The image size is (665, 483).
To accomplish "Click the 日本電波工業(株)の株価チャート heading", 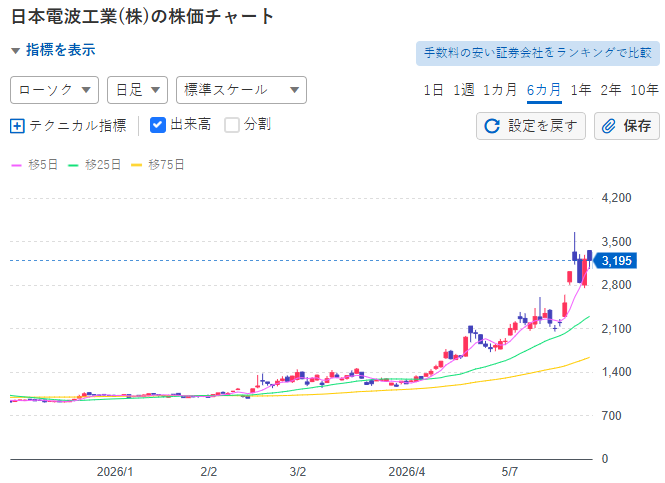I will 142,17.
